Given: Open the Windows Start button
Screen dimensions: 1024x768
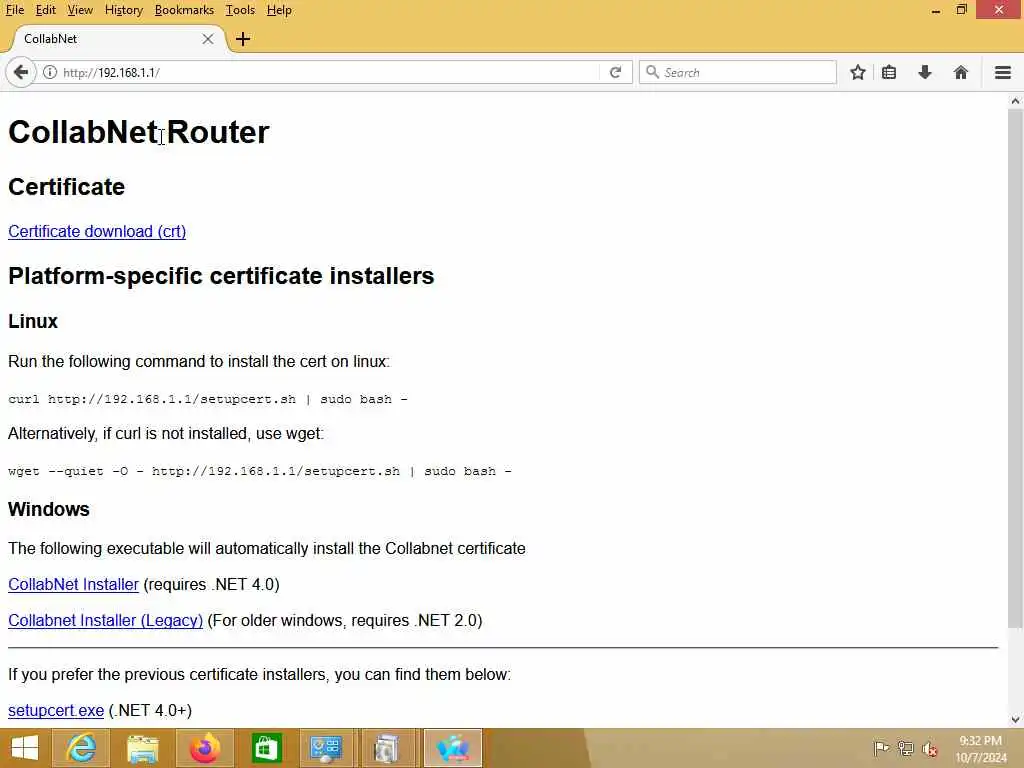Looking at the screenshot, I should click(25, 748).
